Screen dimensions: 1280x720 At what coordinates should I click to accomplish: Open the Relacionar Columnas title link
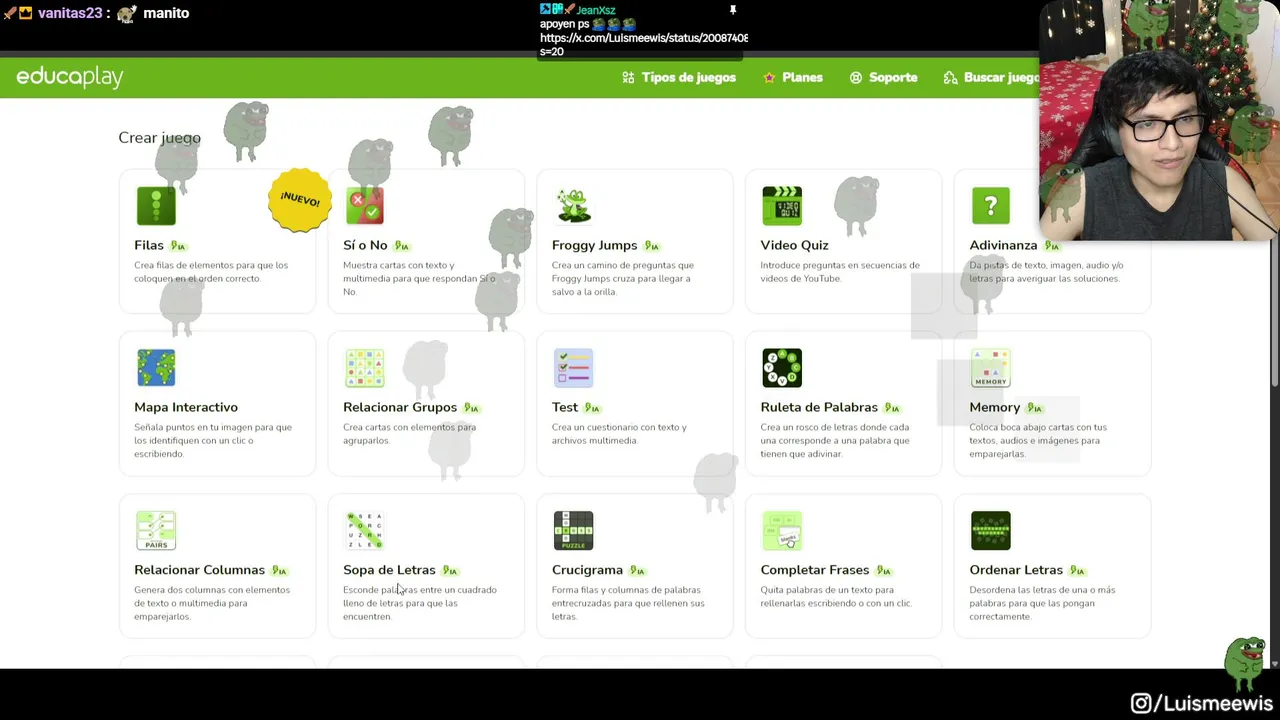point(200,570)
